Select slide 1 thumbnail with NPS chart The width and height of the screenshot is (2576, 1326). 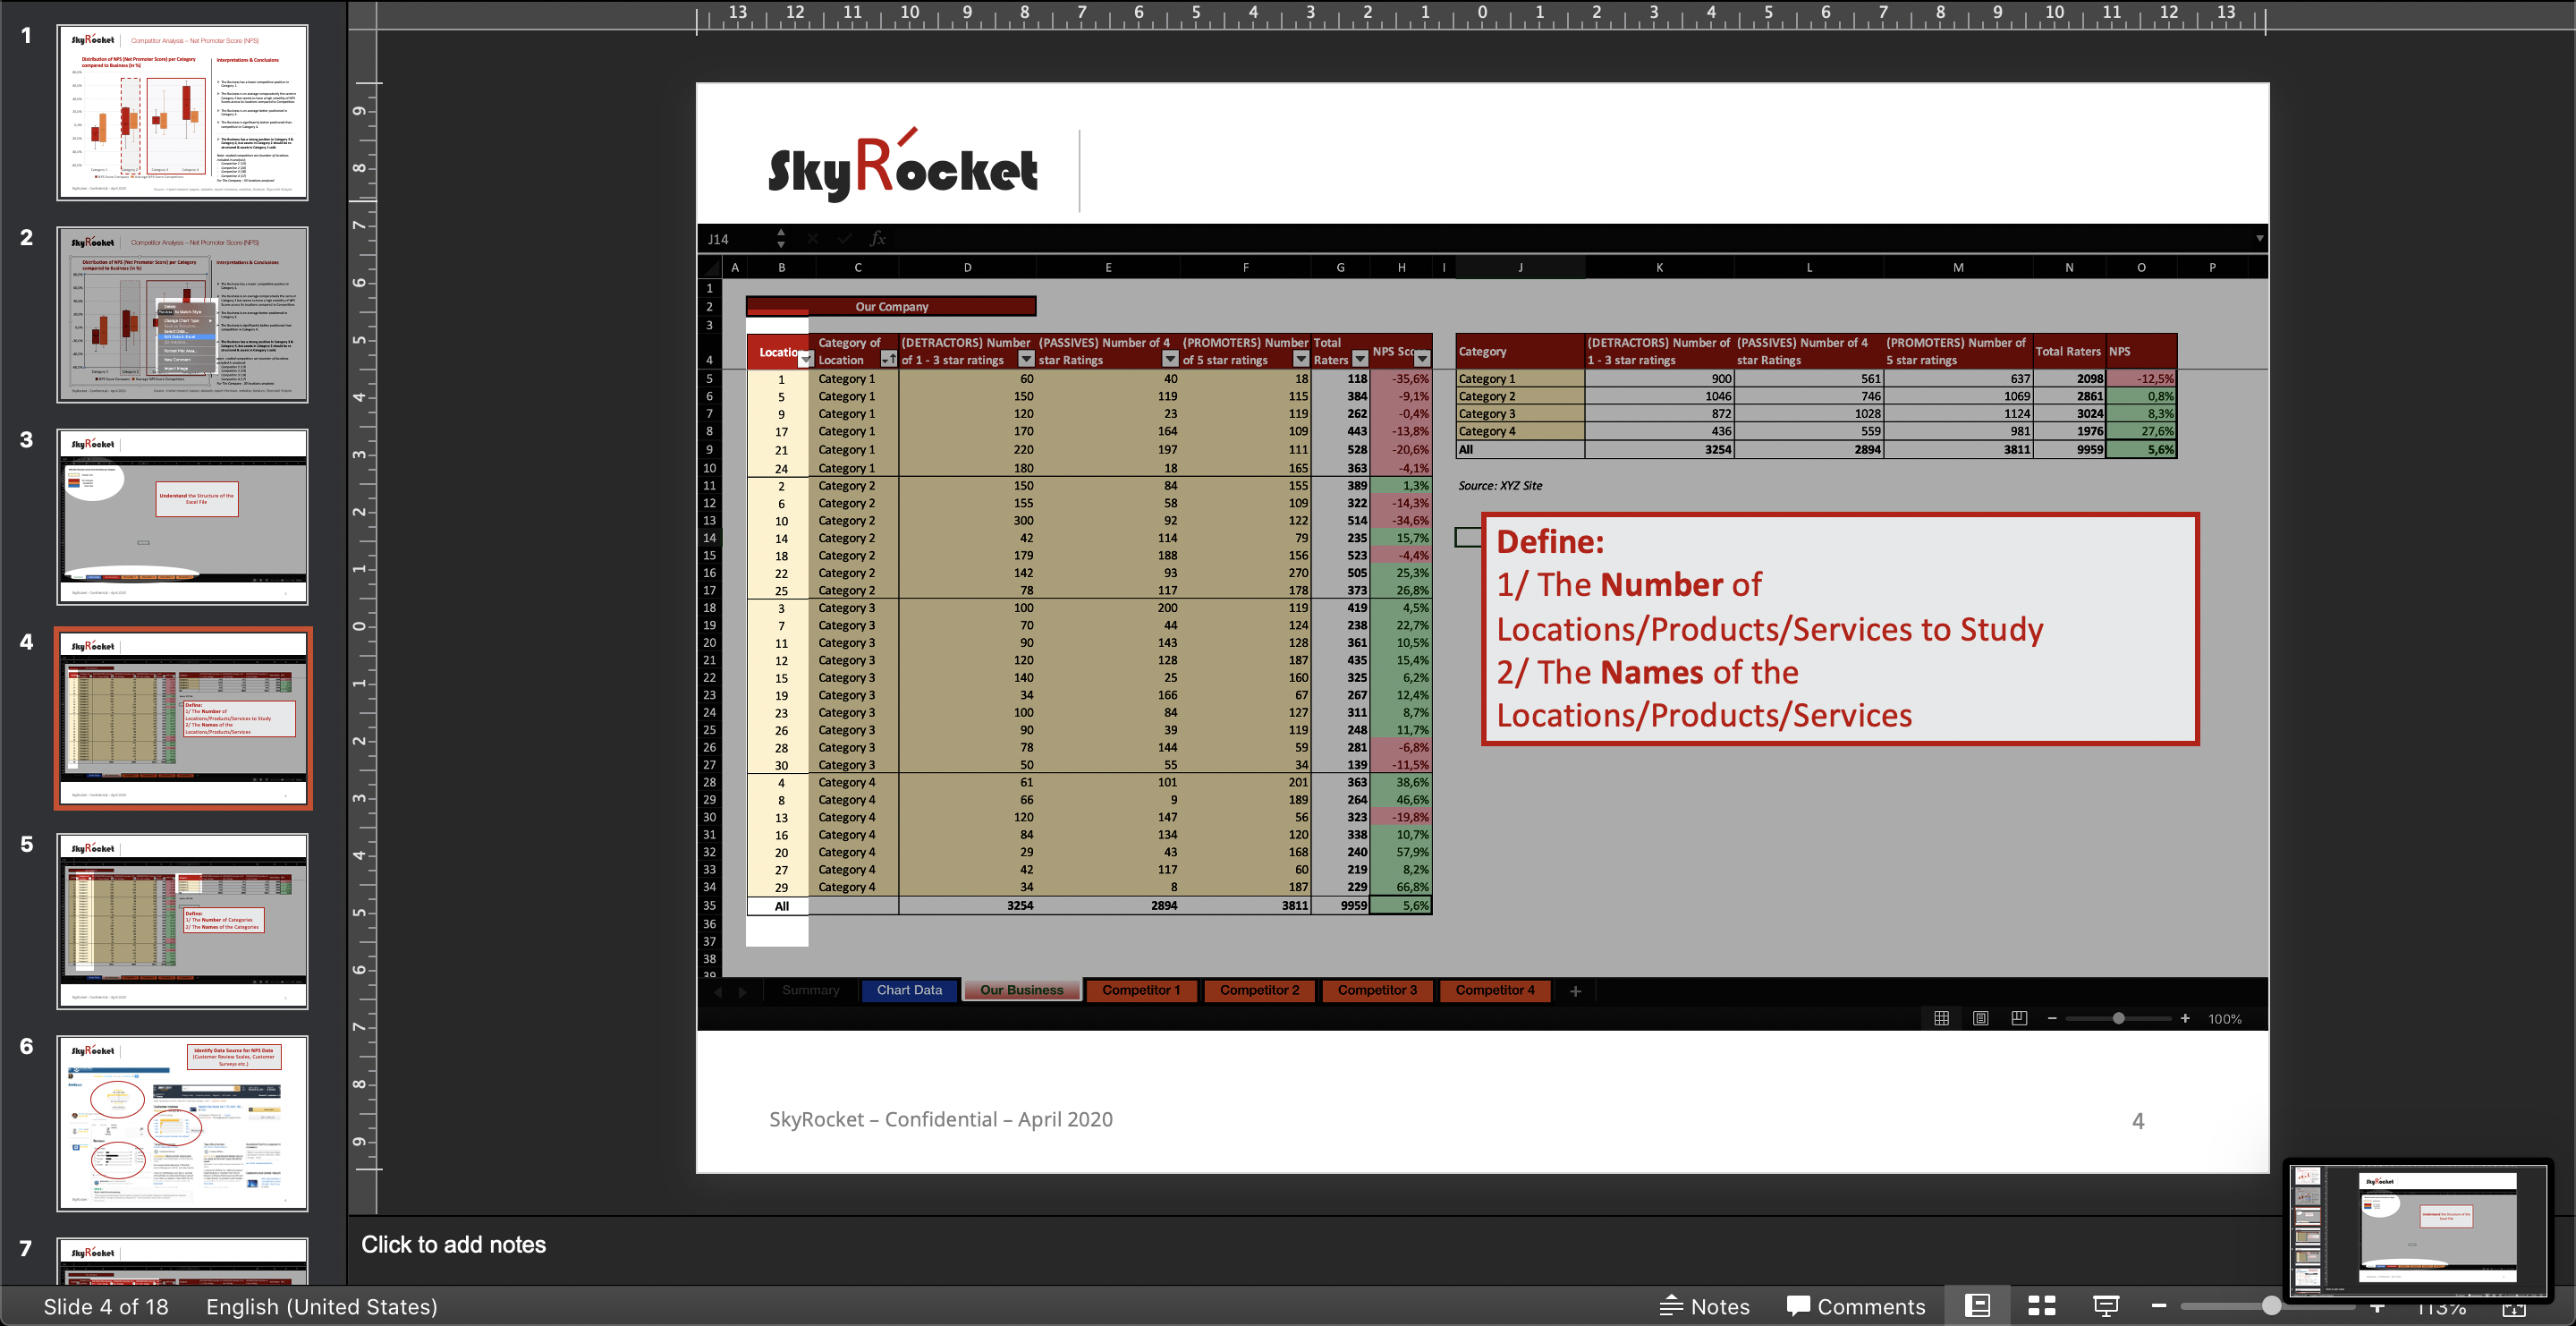point(182,112)
